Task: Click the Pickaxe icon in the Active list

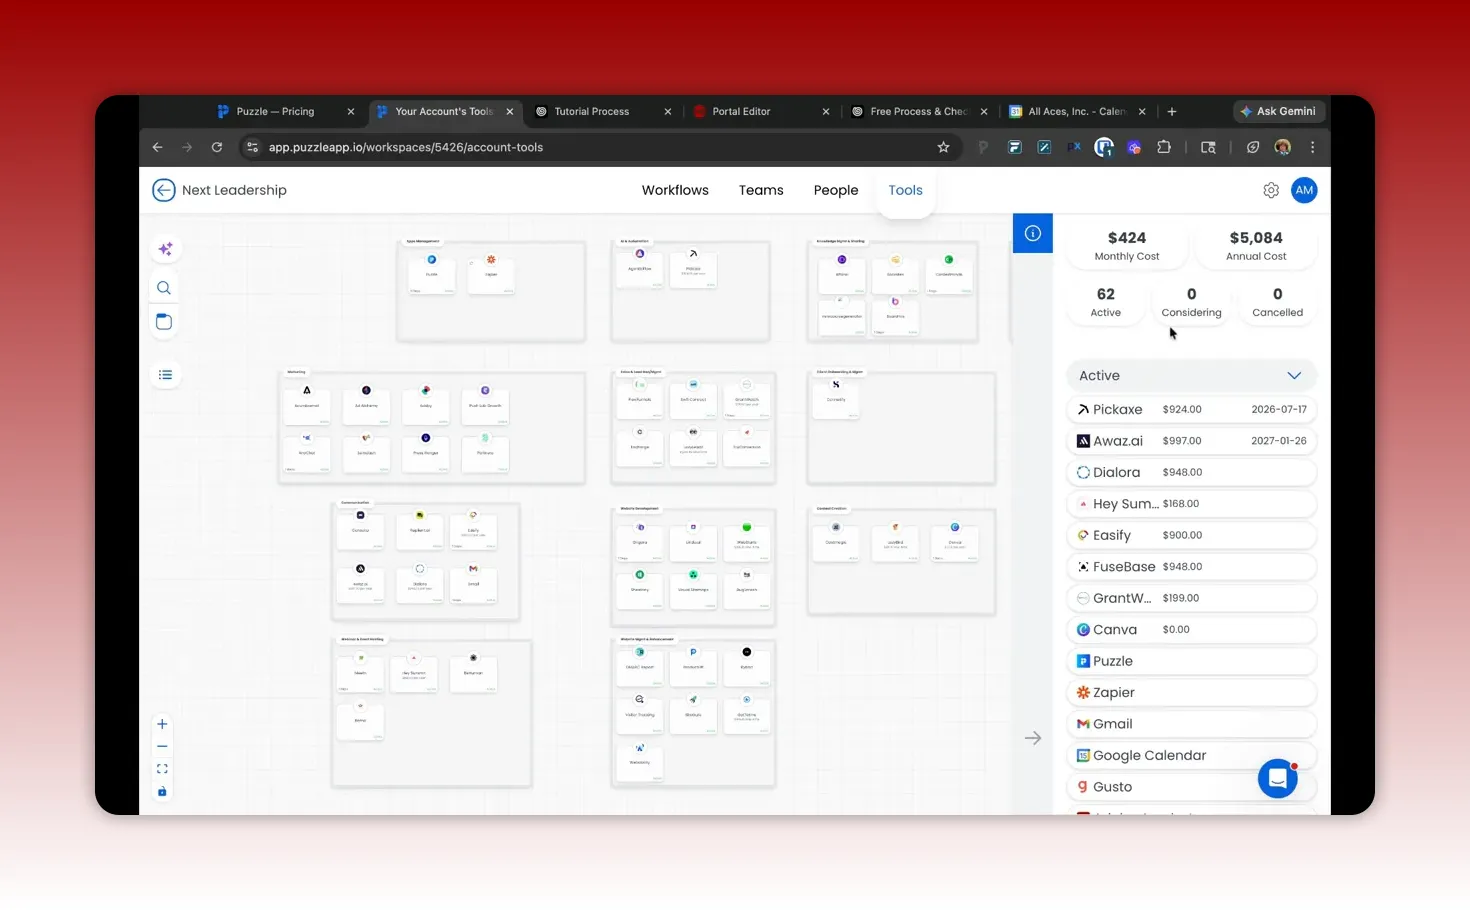Action: point(1084,409)
